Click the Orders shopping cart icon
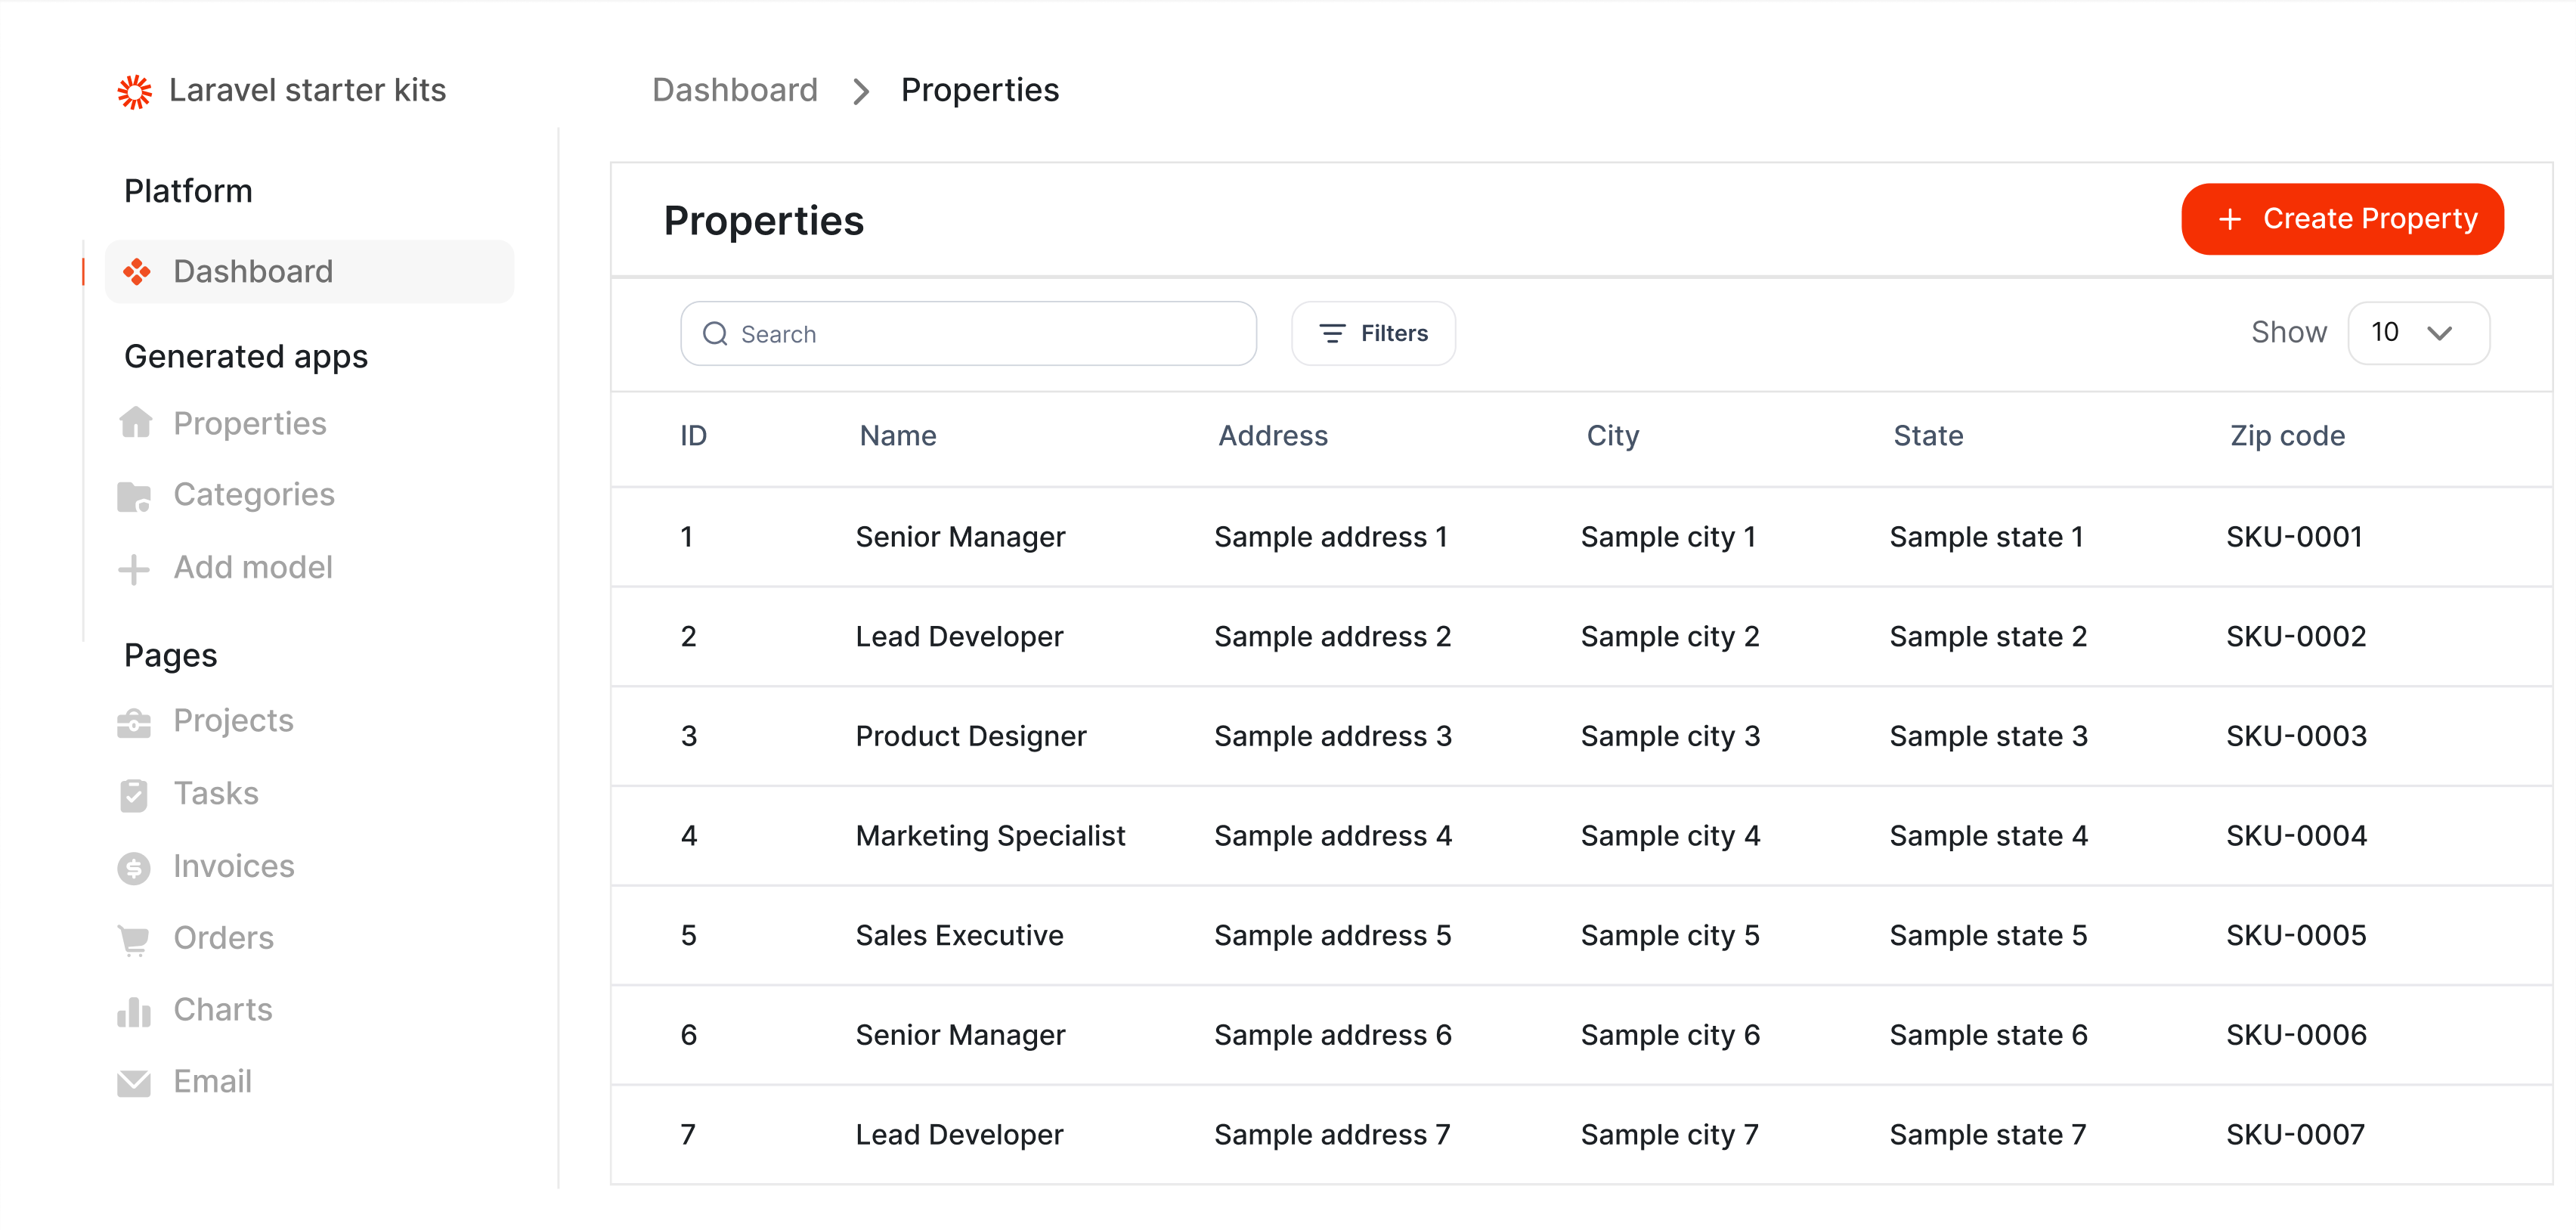This screenshot has height=1230, width=2576. pos(133,939)
